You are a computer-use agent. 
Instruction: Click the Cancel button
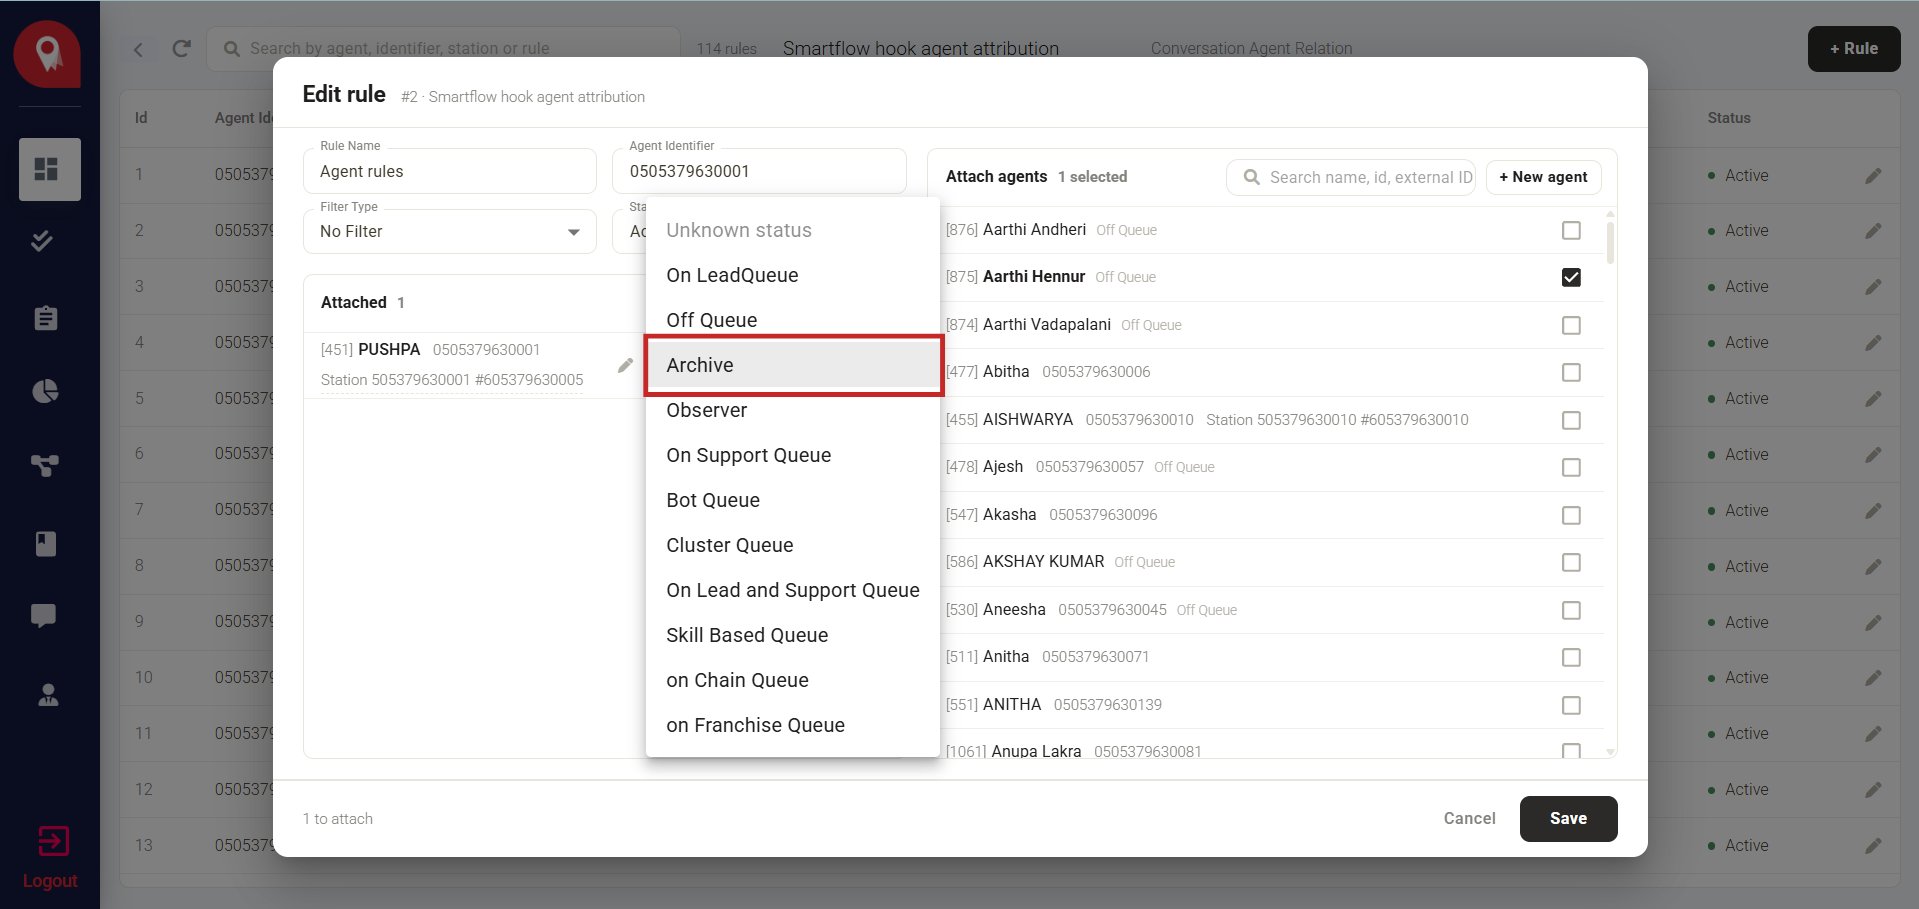point(1469,818)
